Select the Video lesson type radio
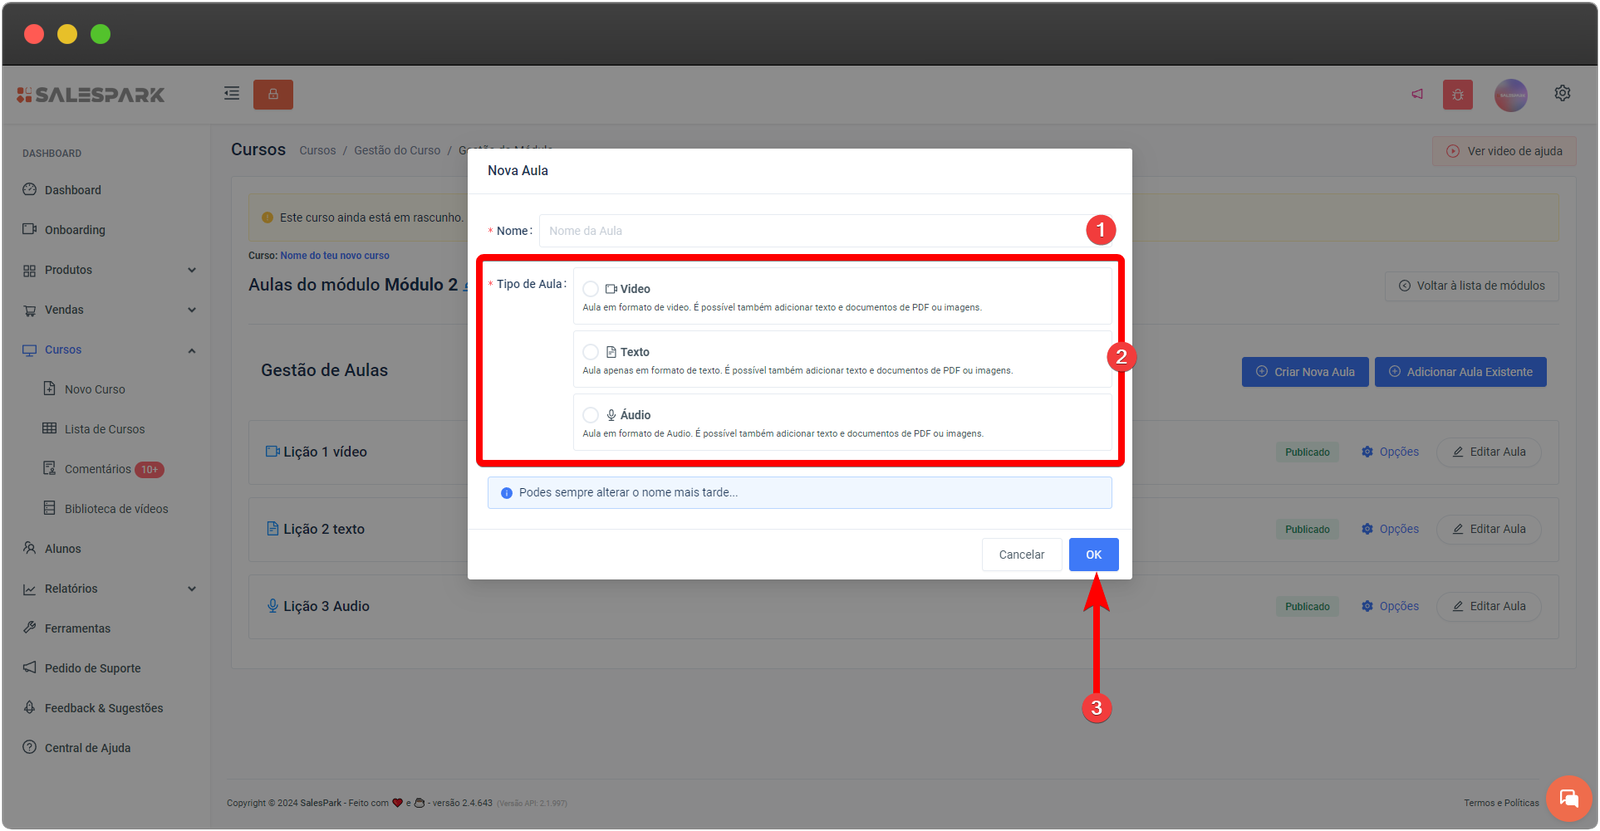This screenshot has height=831, width=1600. point(591,289)
